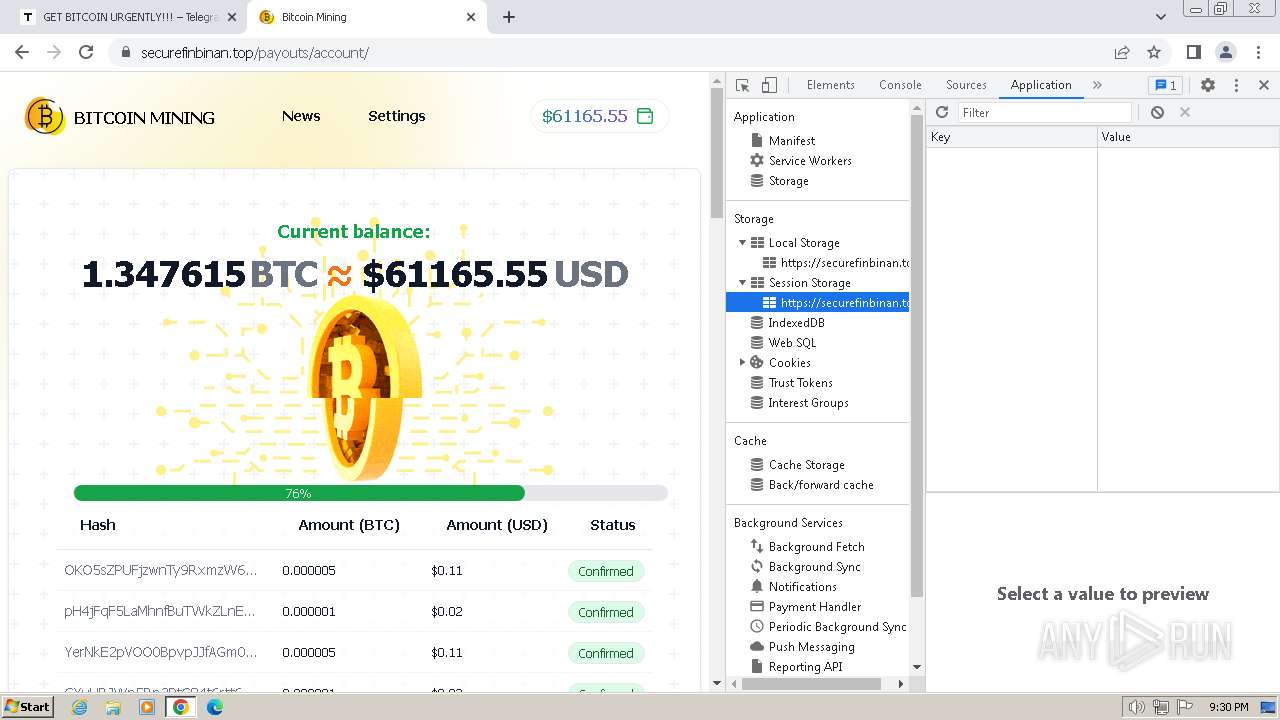
Task: Select Trust Tokens item
Action: 800,383
